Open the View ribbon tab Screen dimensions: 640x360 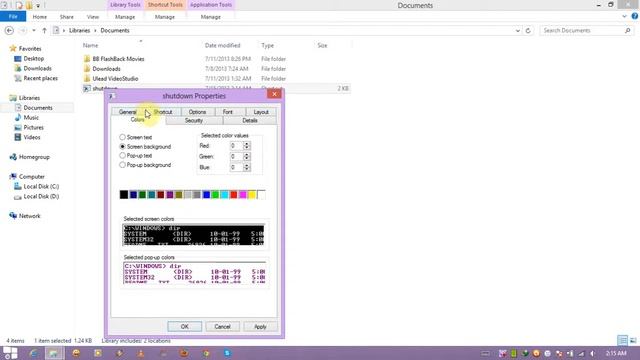tap(93, 17)
